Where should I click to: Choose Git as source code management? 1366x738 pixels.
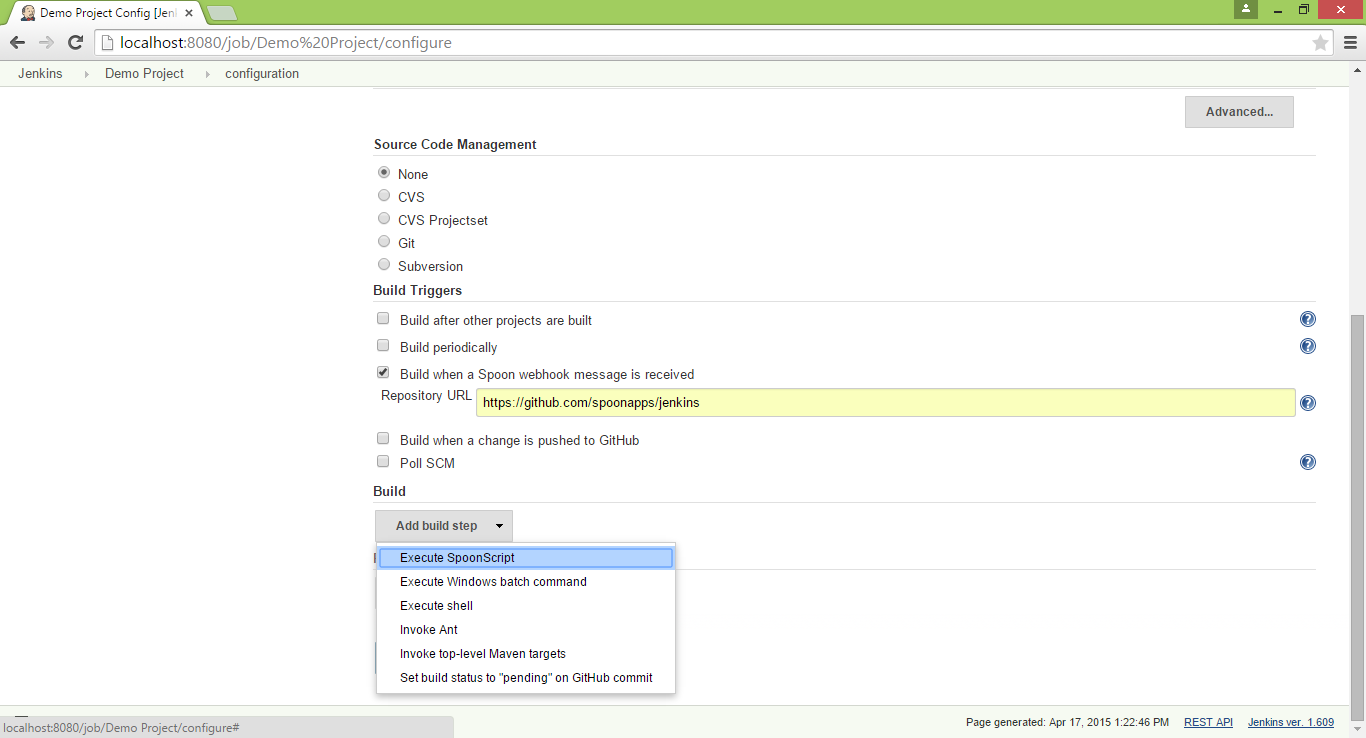384,242
